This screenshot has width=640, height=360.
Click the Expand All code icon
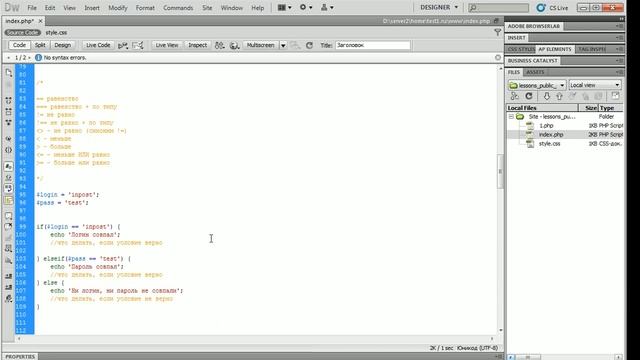tap(9, 122)
